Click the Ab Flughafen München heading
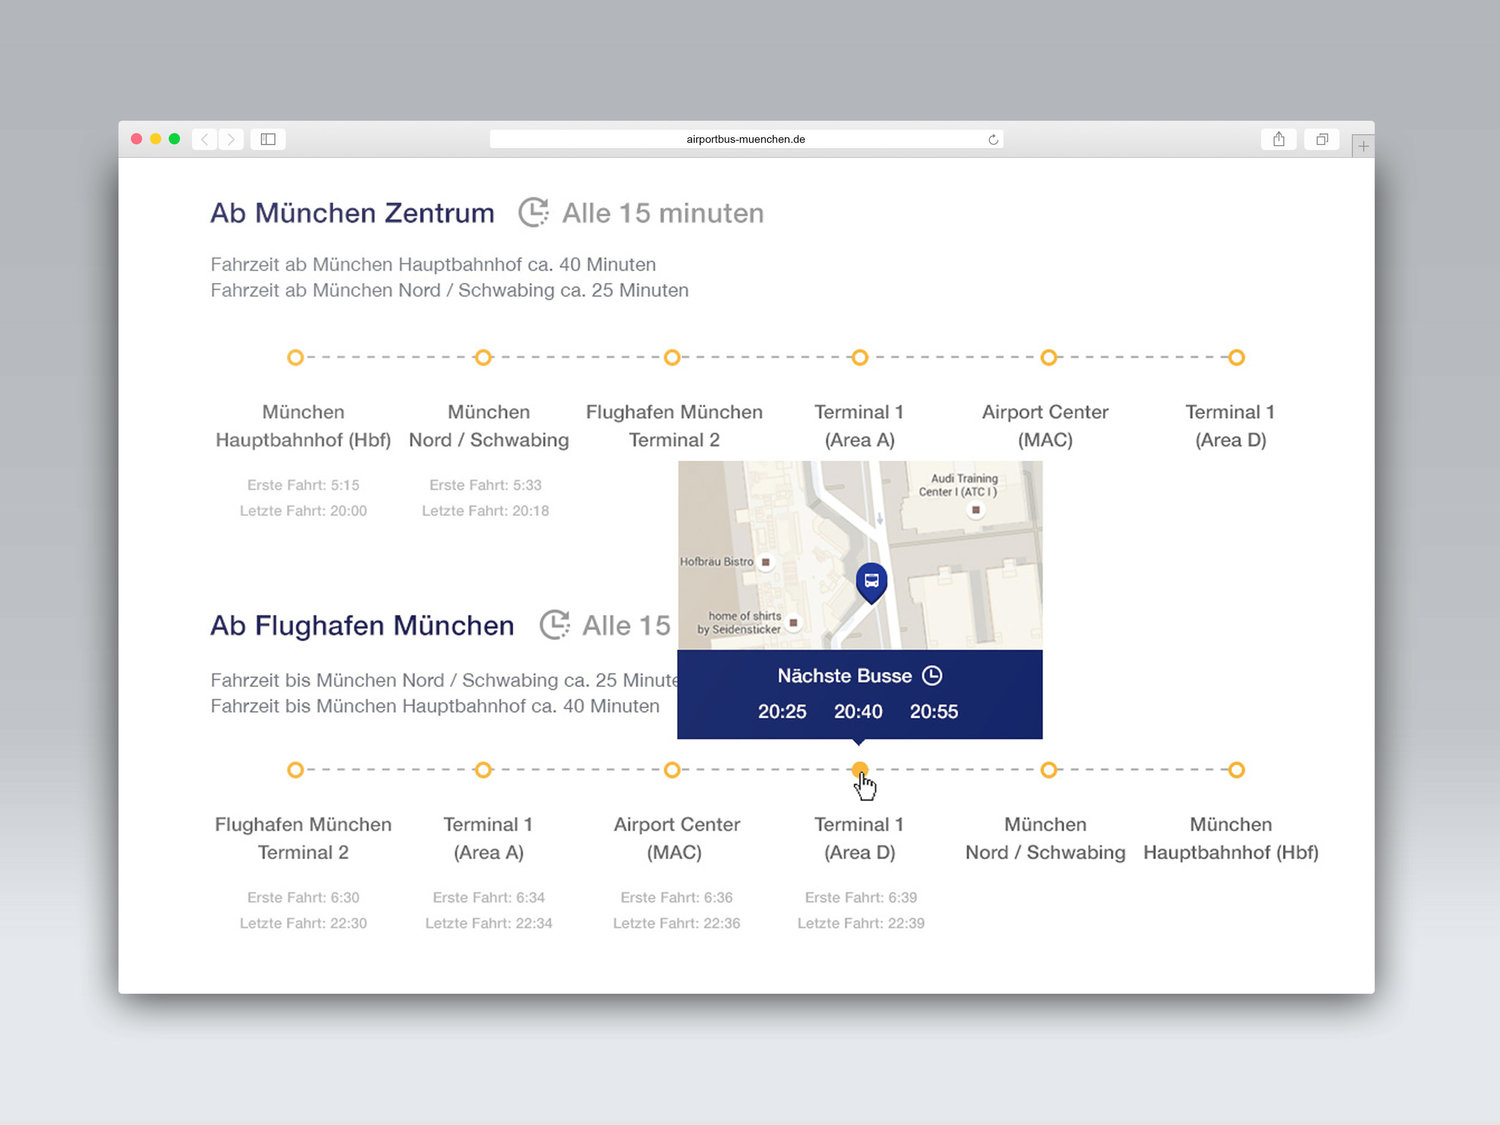This screenshot has height=1125, width=1500. click(362, 626)
